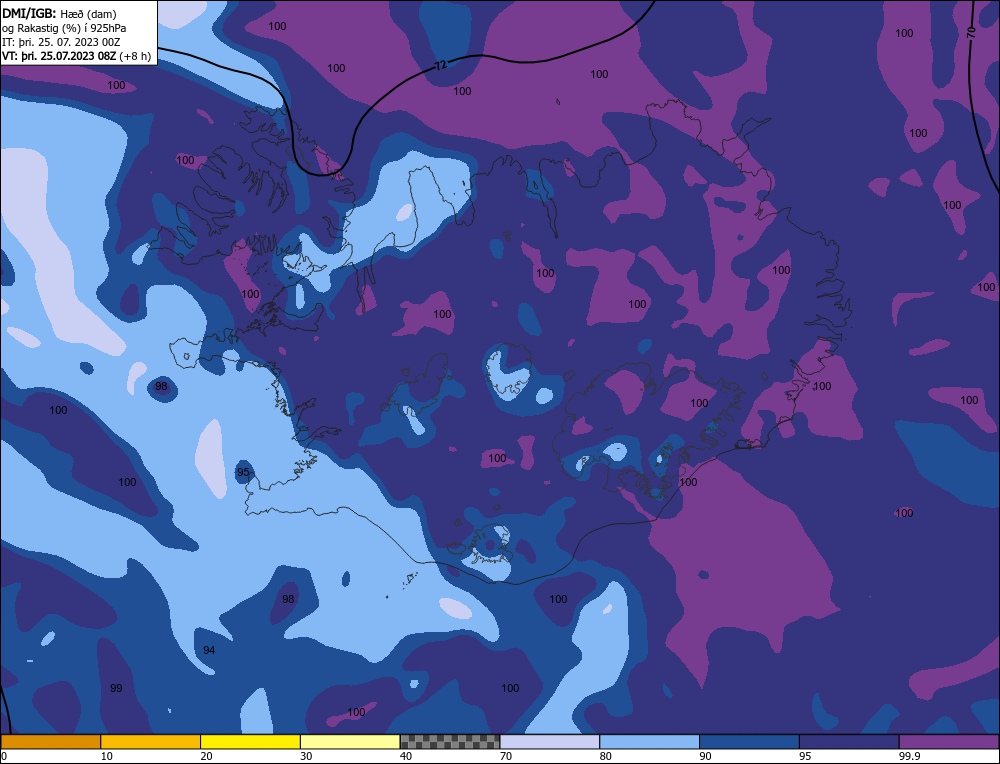1000x764 pixels.
Task: Select the dark navy 95–99.9 legend swatch
Action: (x=849, y=742)
